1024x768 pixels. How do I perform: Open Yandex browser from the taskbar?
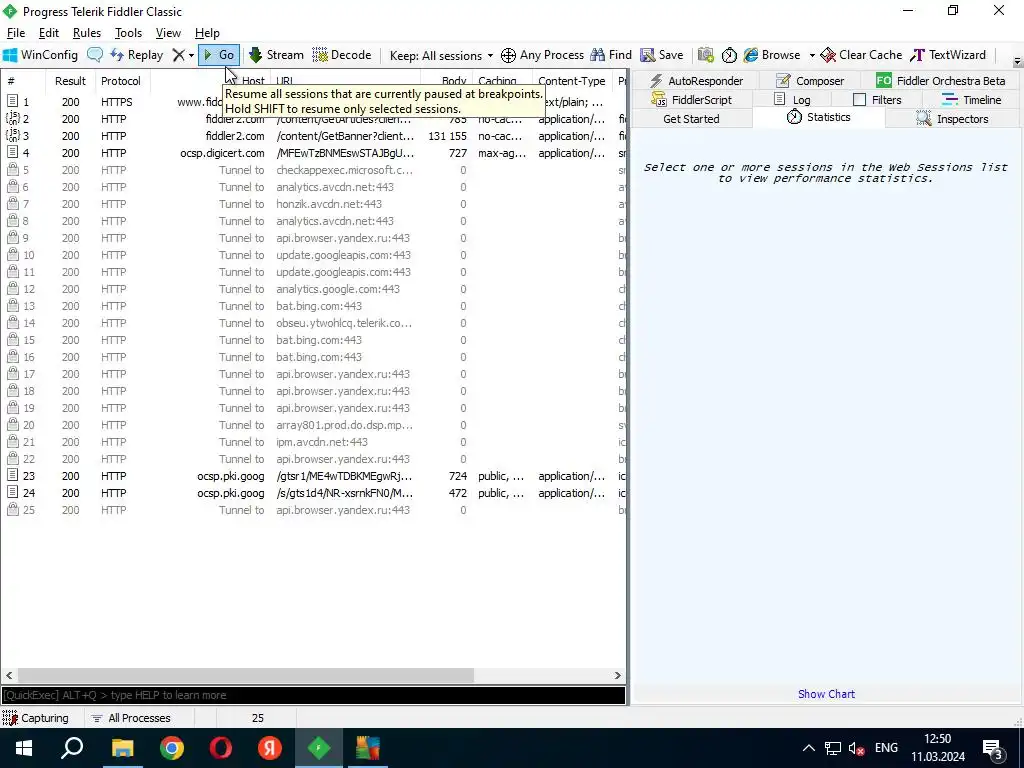[x=270, y=748]
